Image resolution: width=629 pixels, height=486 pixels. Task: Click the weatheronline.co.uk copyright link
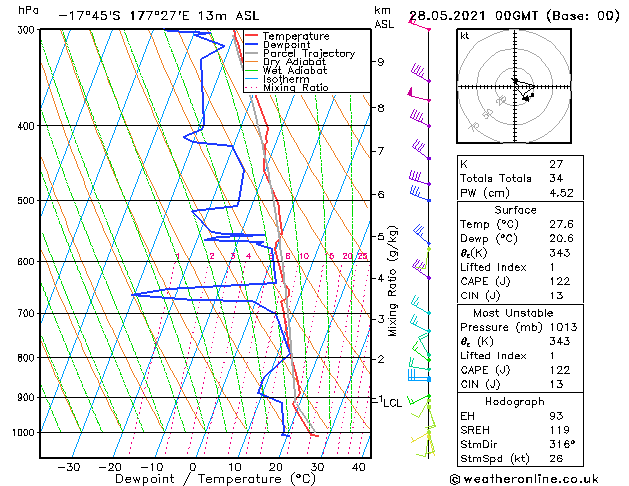tap(524, 479)
